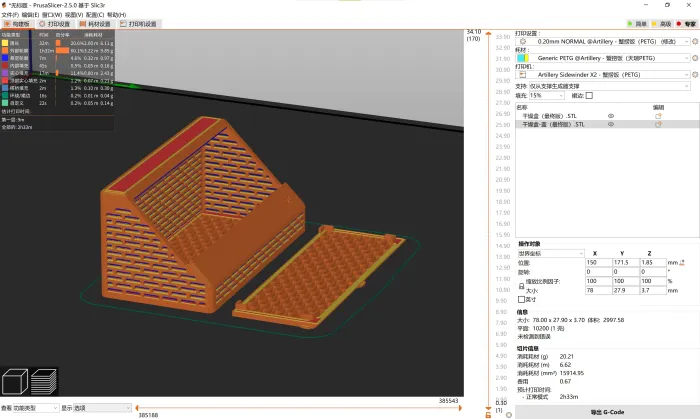The image size is (700, 419).
Task: Open the 15% infill dropdown
Action: click(546, 95)
